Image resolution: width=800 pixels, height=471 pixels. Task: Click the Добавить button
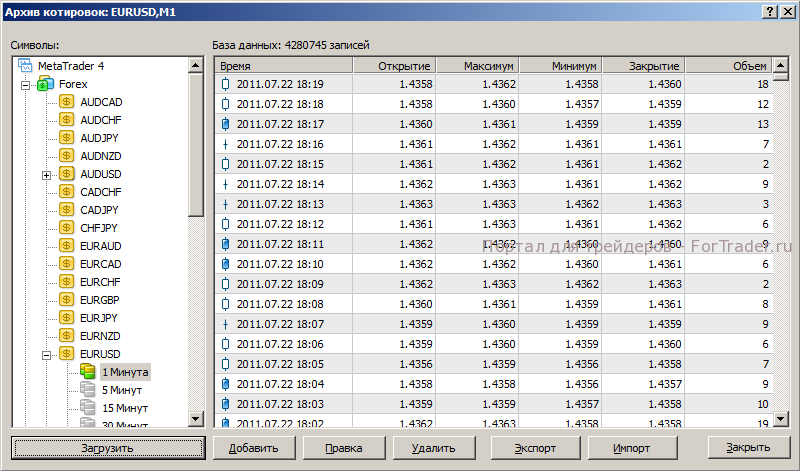(254, 448)
